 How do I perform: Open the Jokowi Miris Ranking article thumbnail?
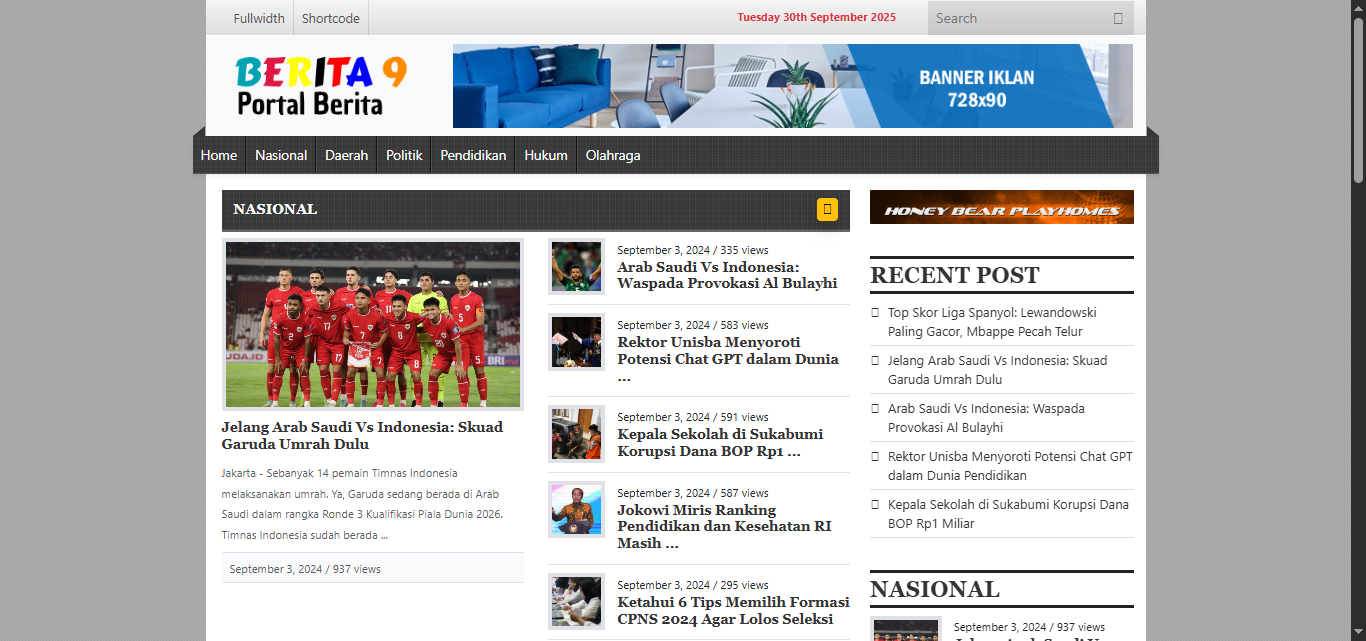[576, 510]
